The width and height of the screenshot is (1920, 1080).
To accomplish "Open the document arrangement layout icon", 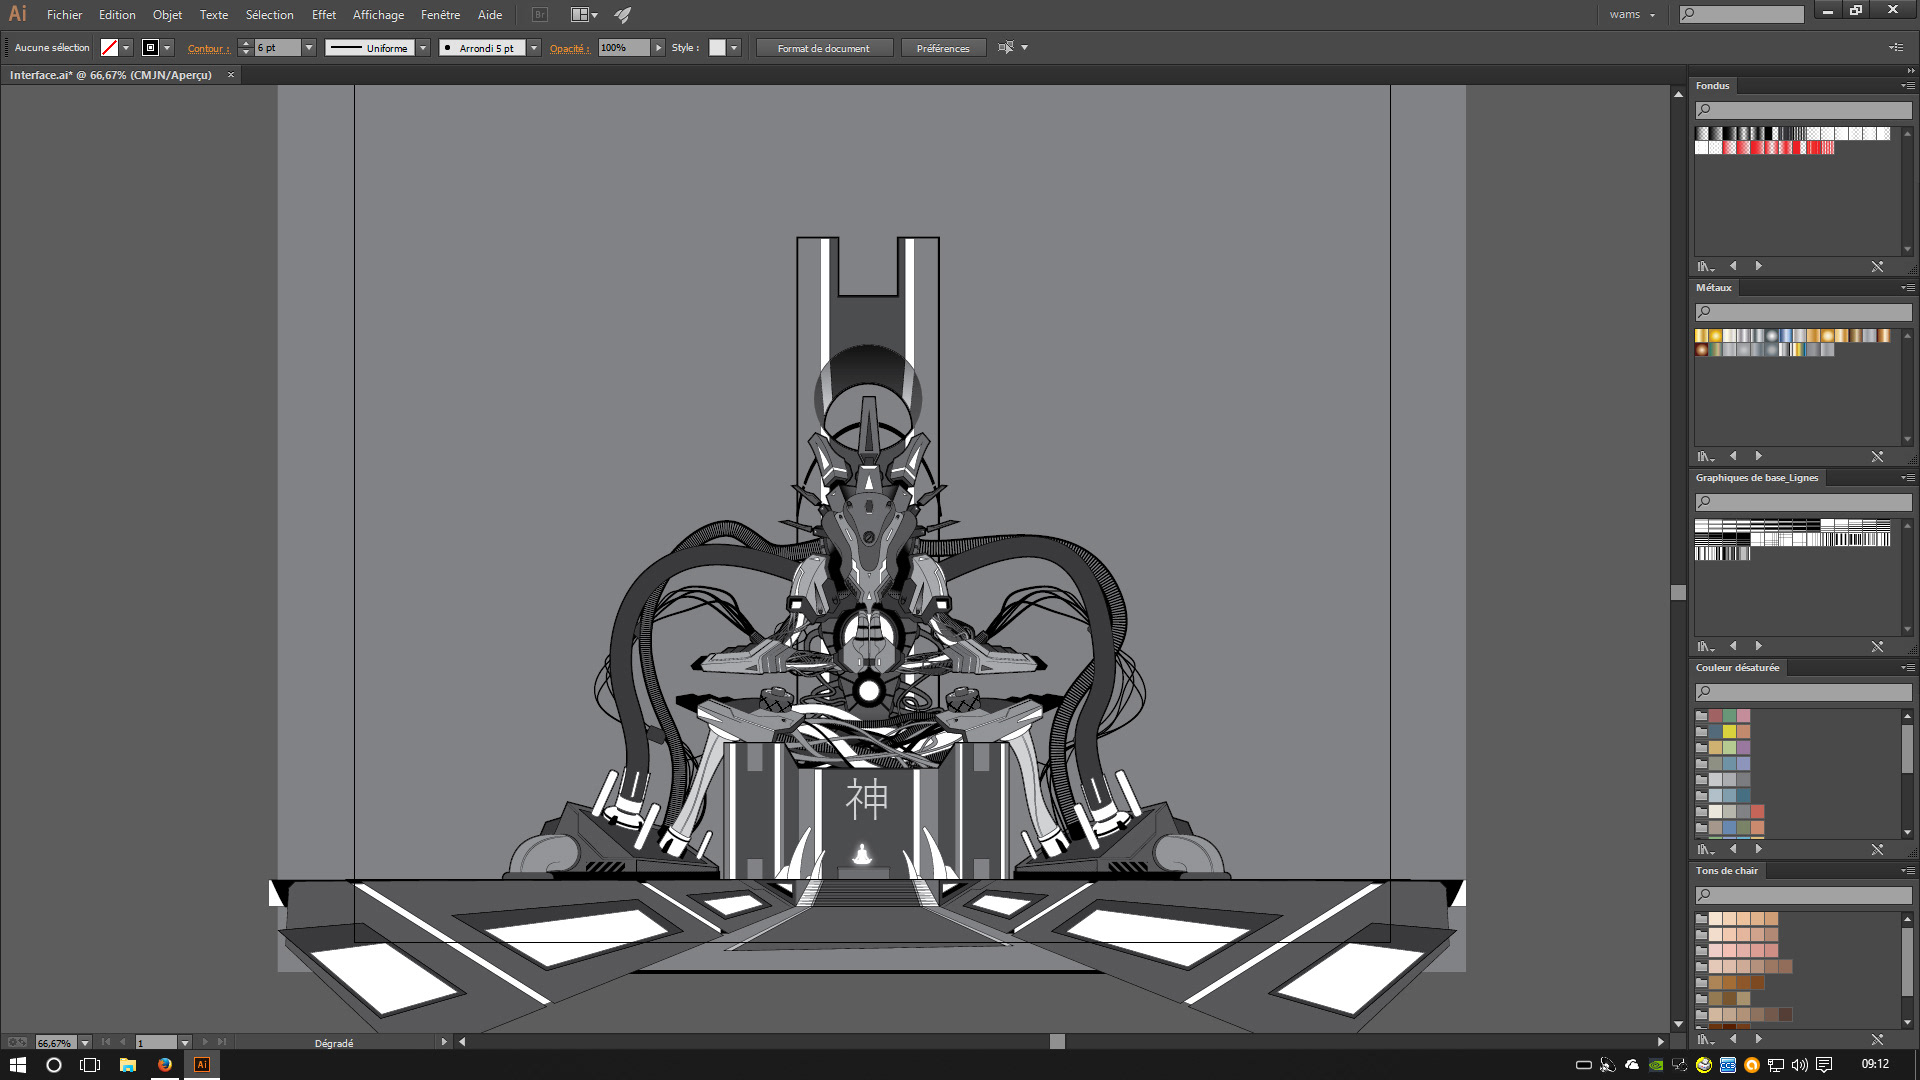I will click(x=583, y=15).
